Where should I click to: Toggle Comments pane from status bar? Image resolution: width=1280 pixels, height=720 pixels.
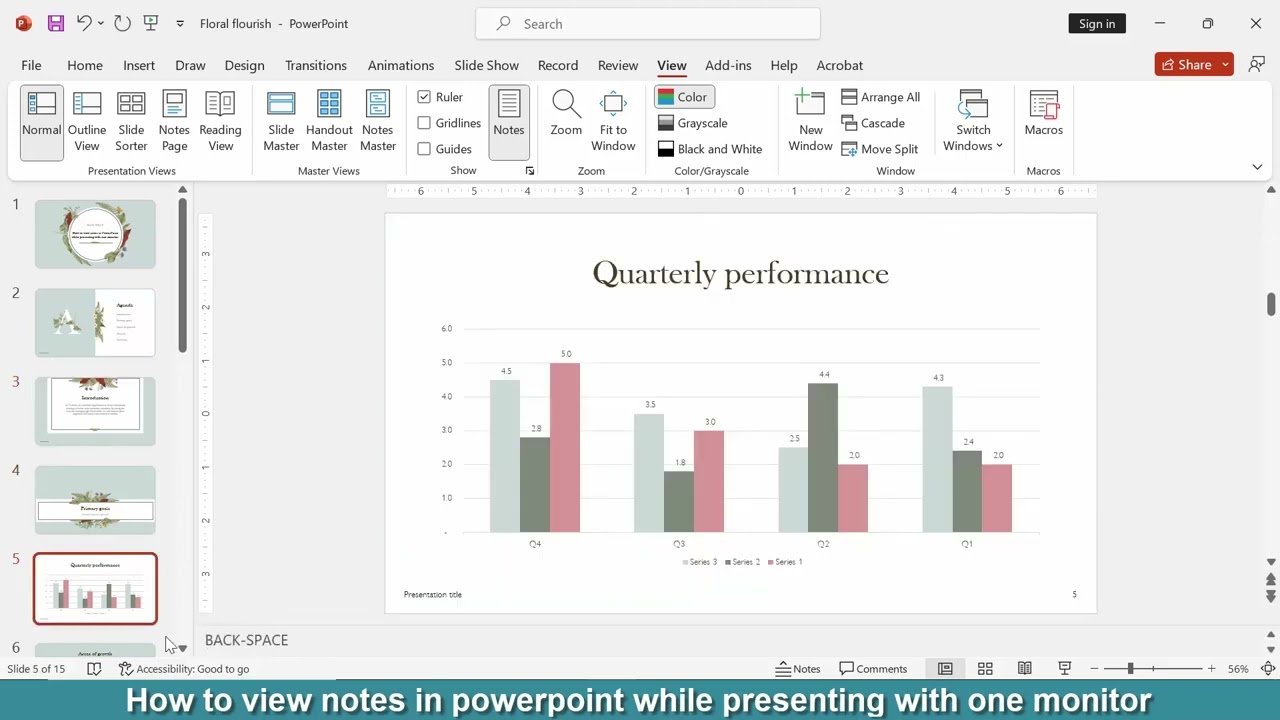[873, 668]
